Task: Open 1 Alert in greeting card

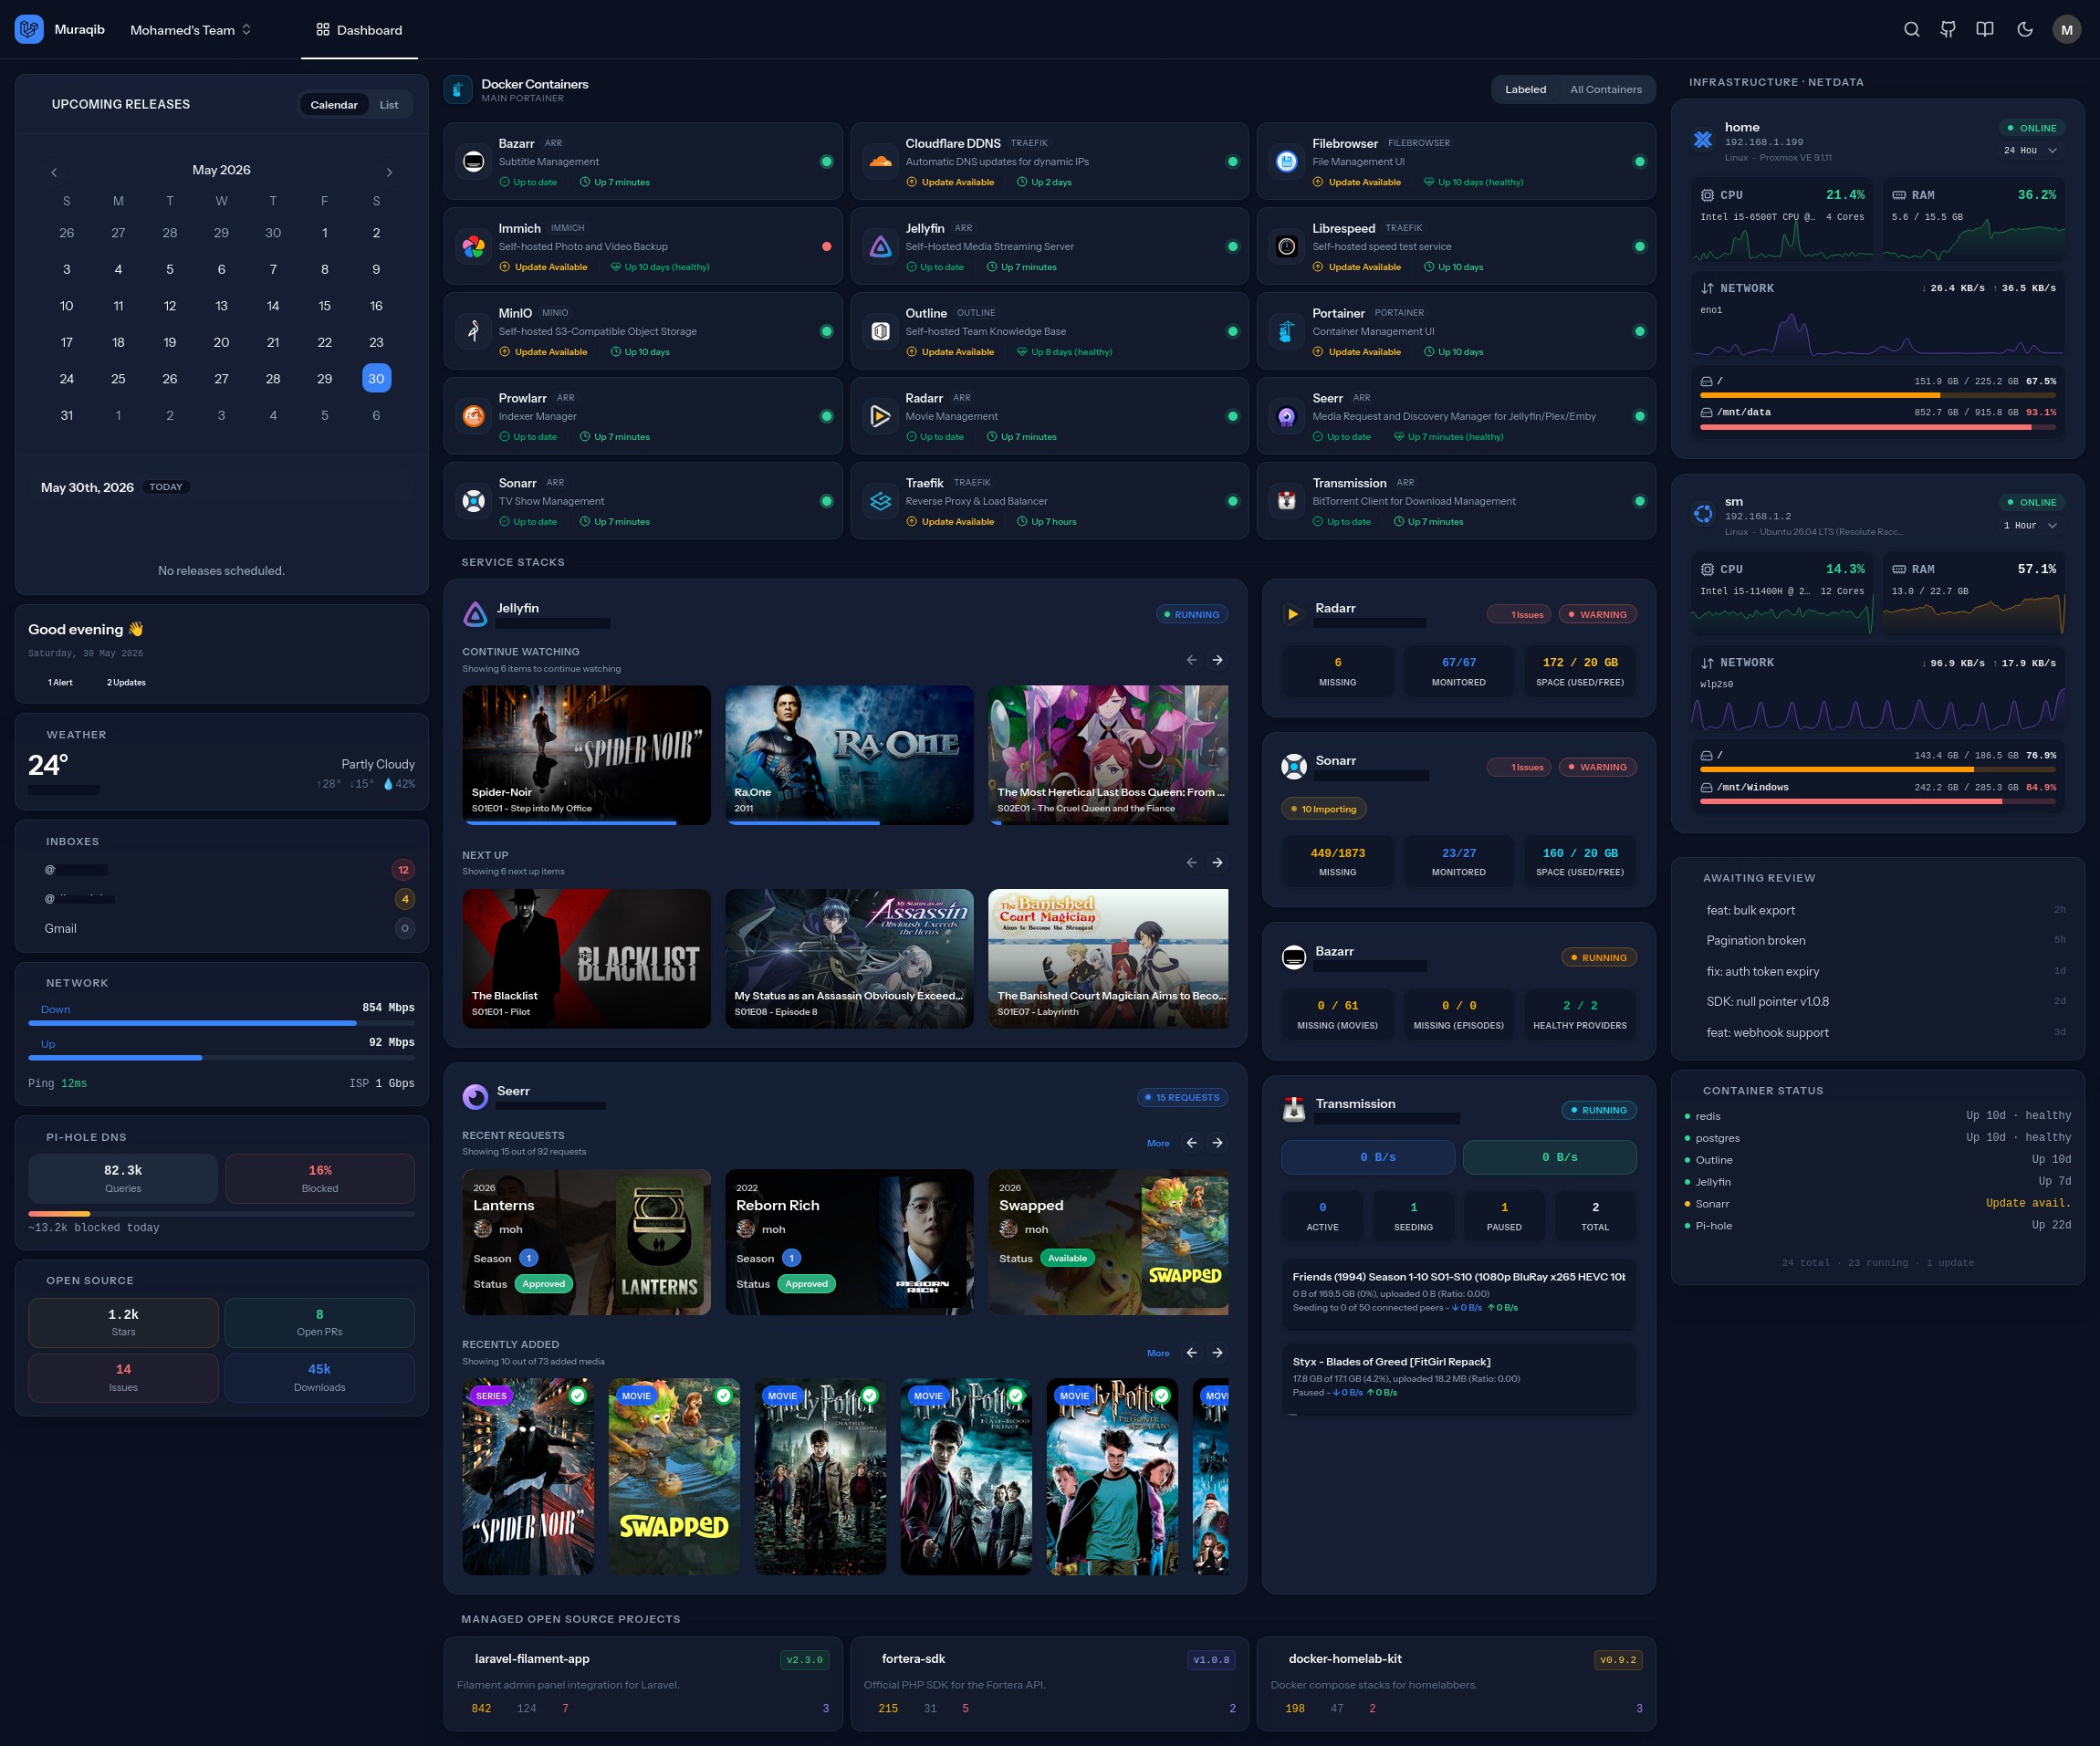Action: point(60,682)
